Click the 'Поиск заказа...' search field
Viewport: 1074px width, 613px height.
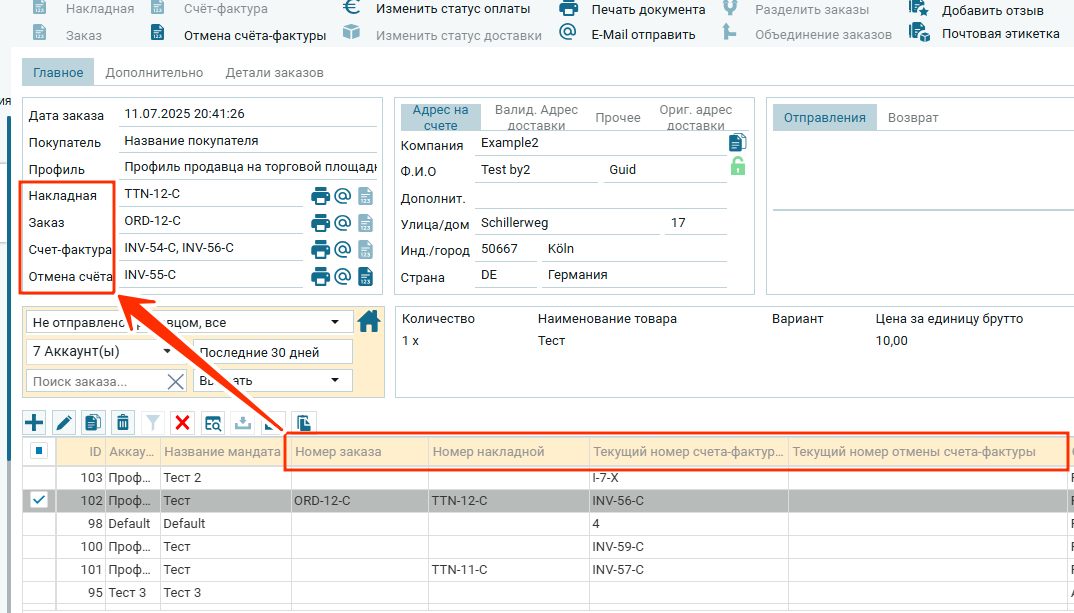pos(94,381)
